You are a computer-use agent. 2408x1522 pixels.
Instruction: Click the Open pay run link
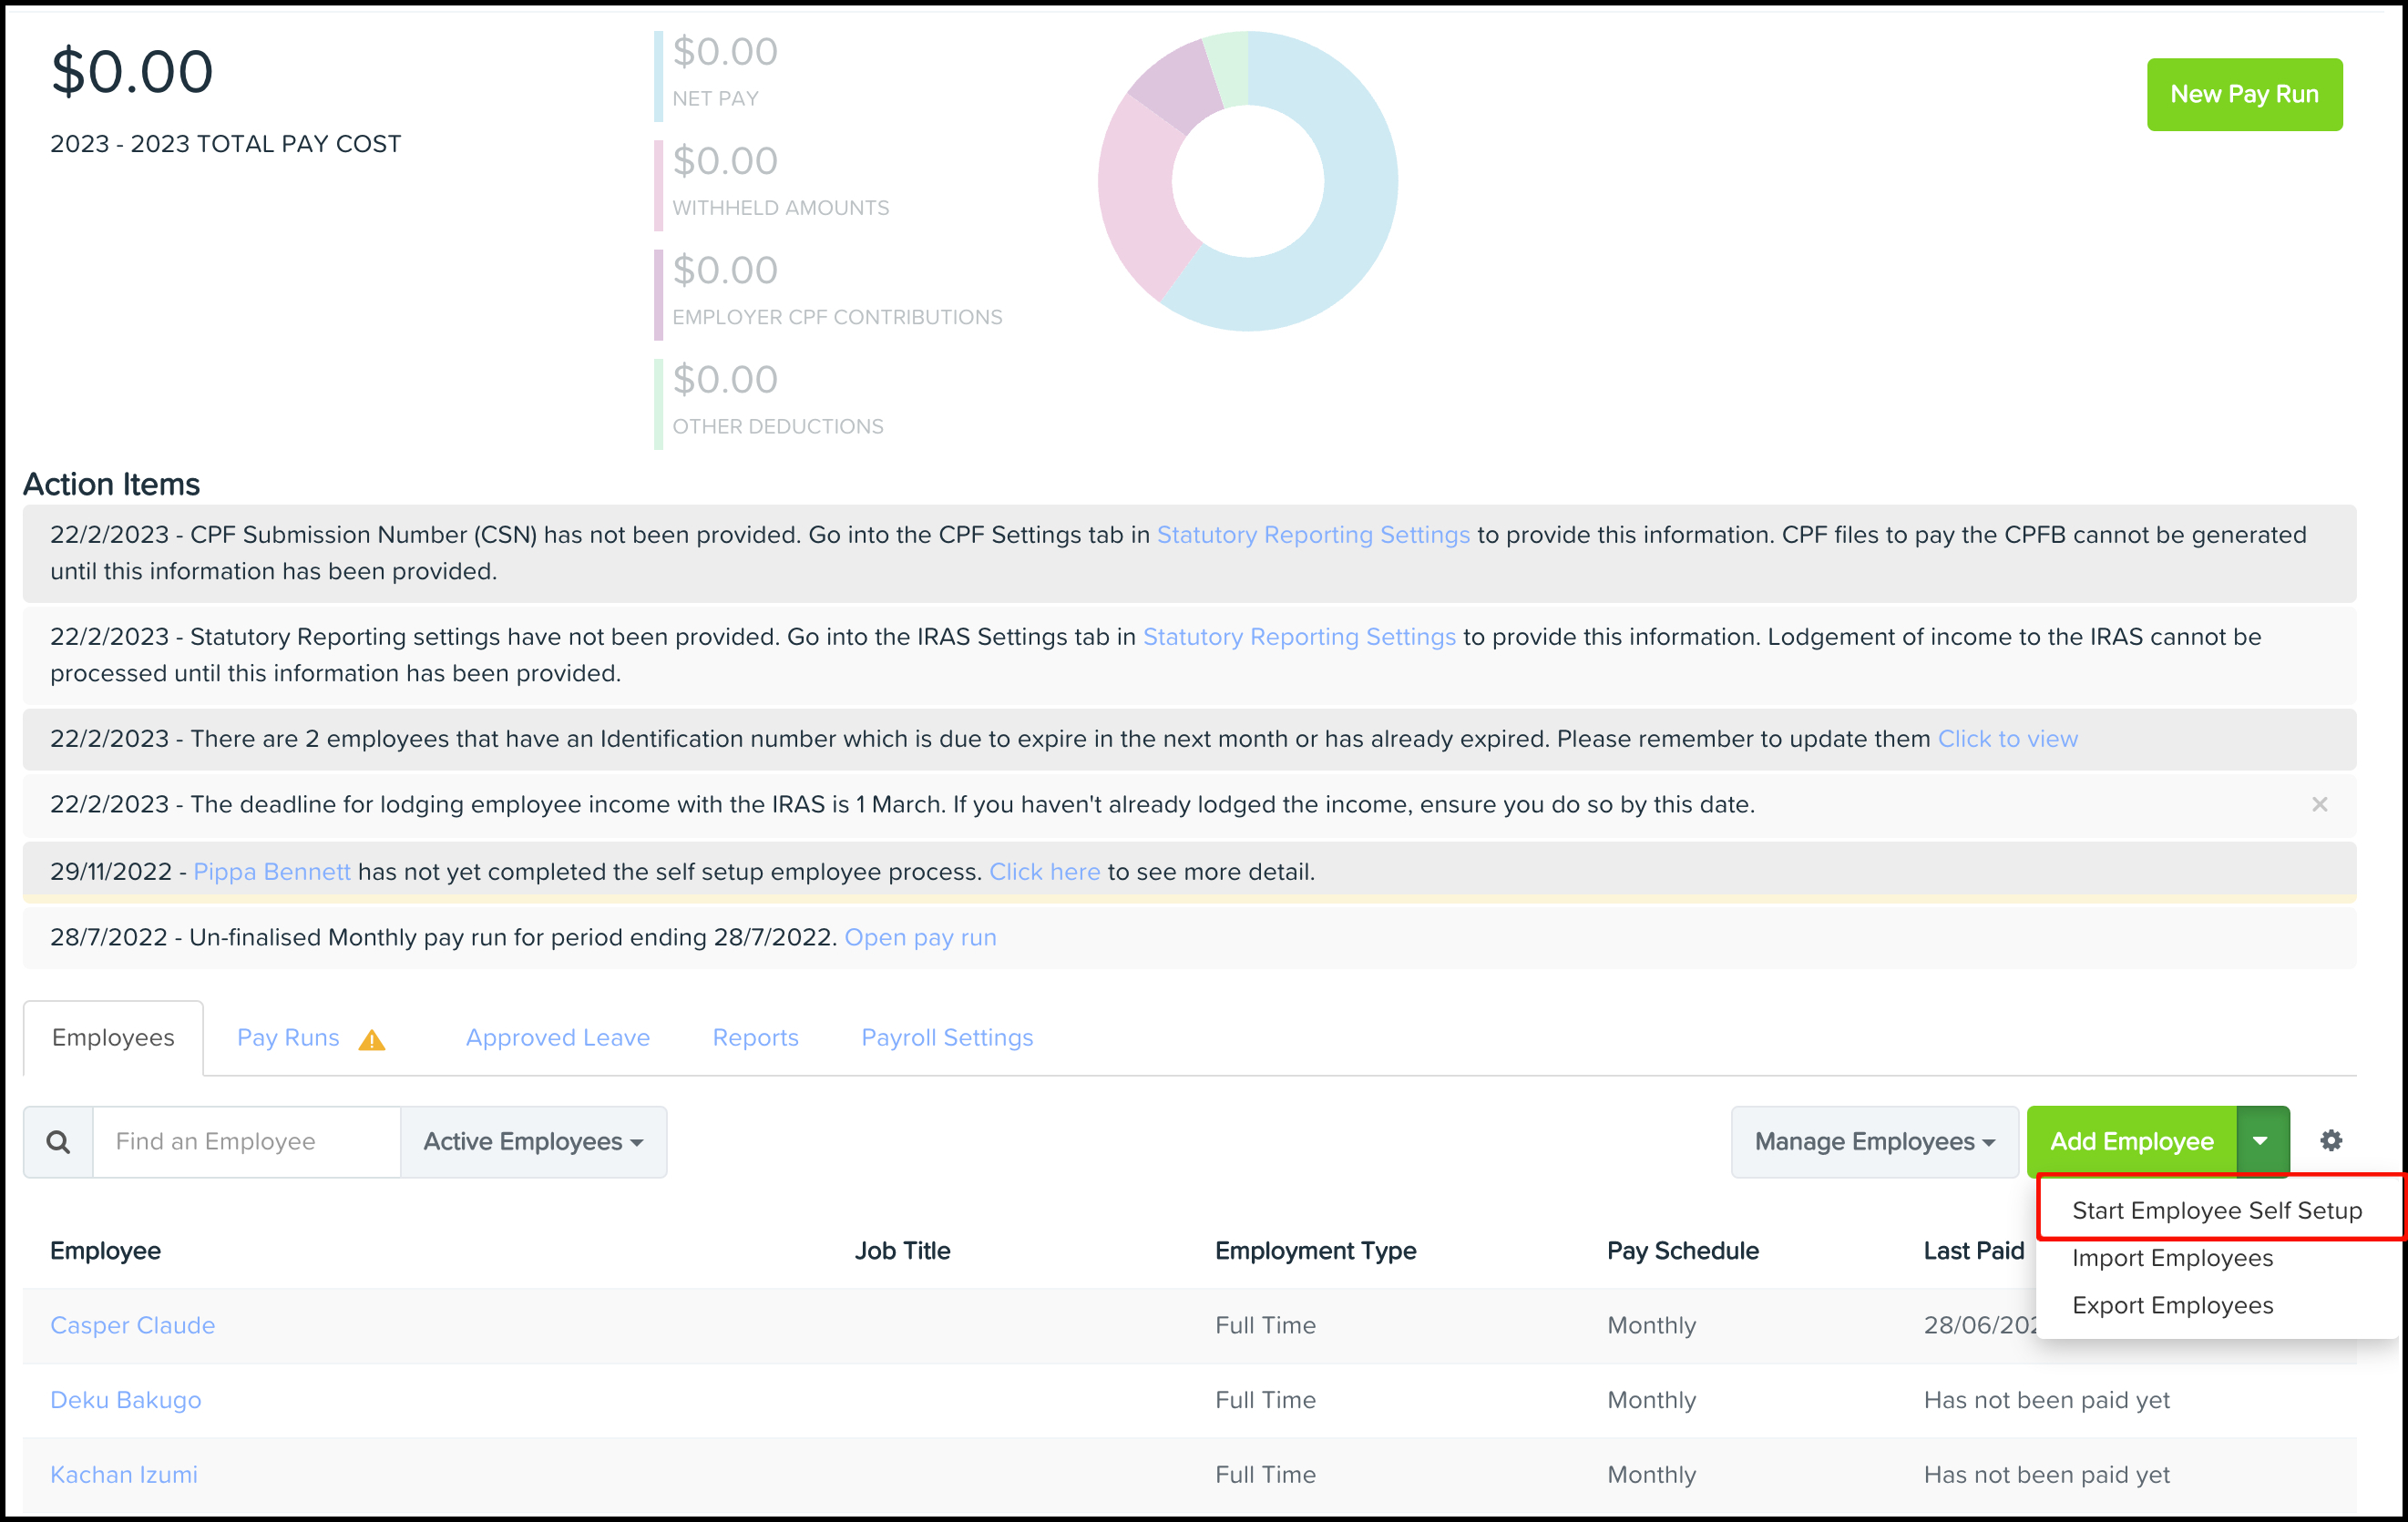click(920, 937)
